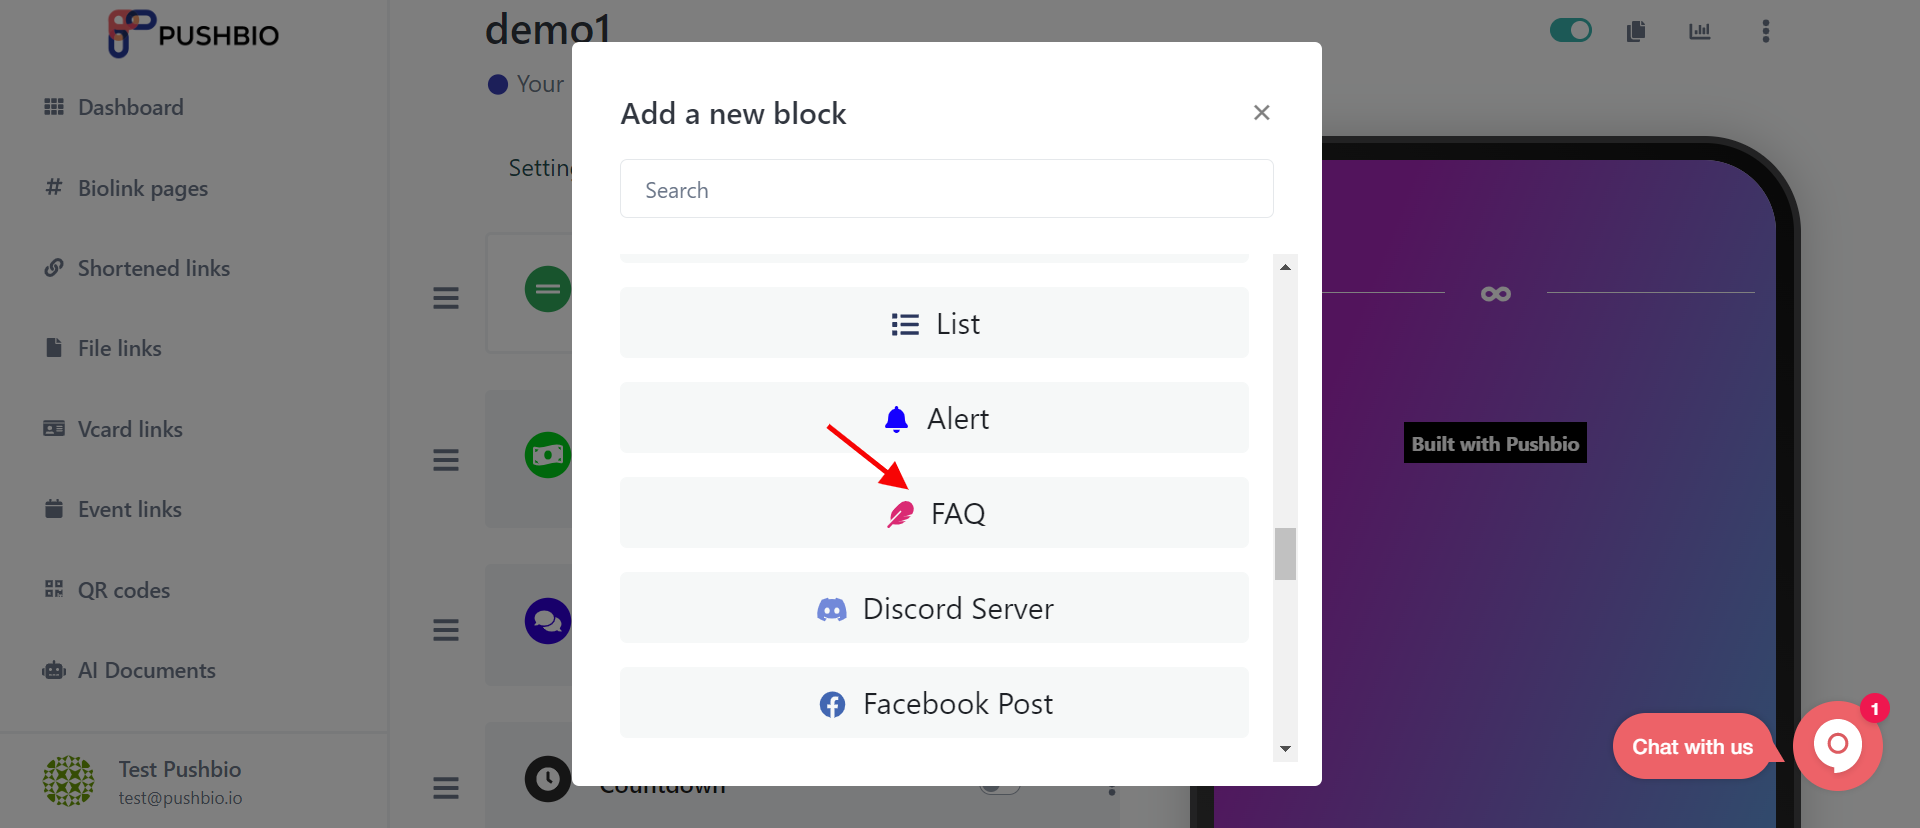Add a Discord Server block
Screen dimensions: 1920x828
coord(934,608)
